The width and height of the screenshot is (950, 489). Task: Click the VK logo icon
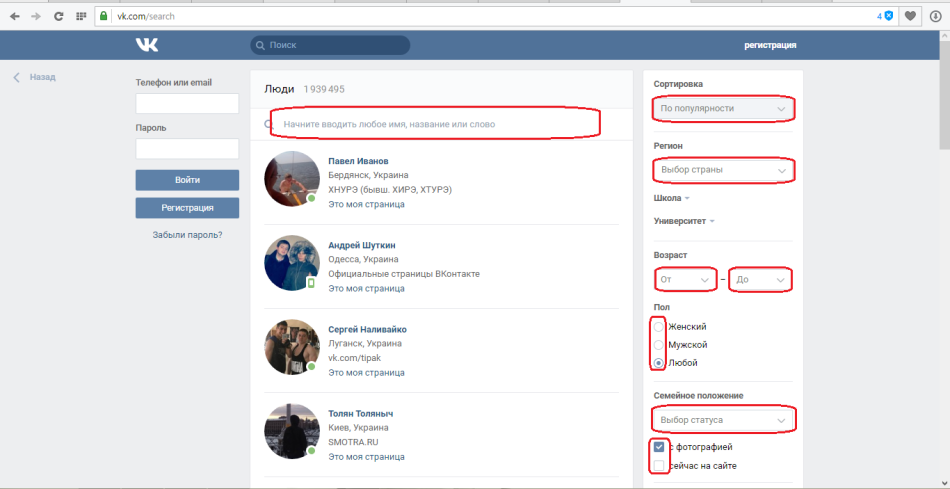(147, 45)
